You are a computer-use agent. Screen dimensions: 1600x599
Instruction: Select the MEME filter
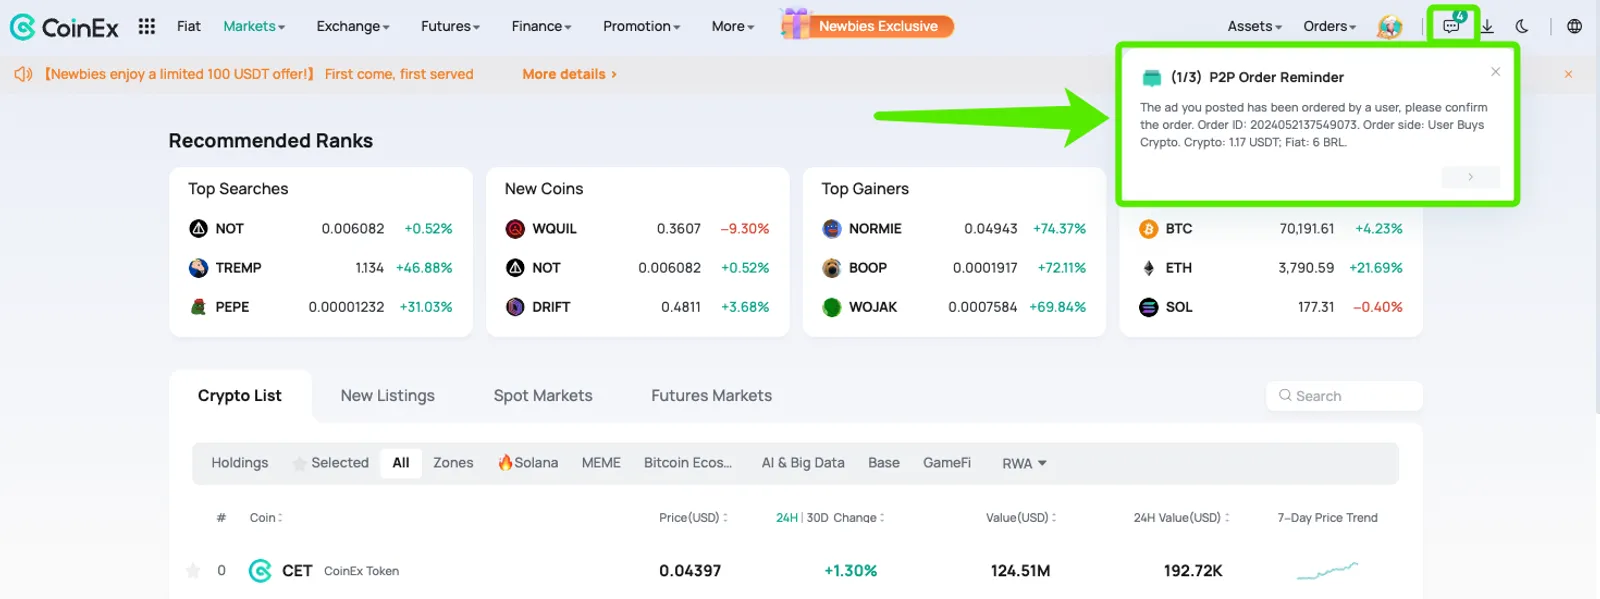[601, 463]
